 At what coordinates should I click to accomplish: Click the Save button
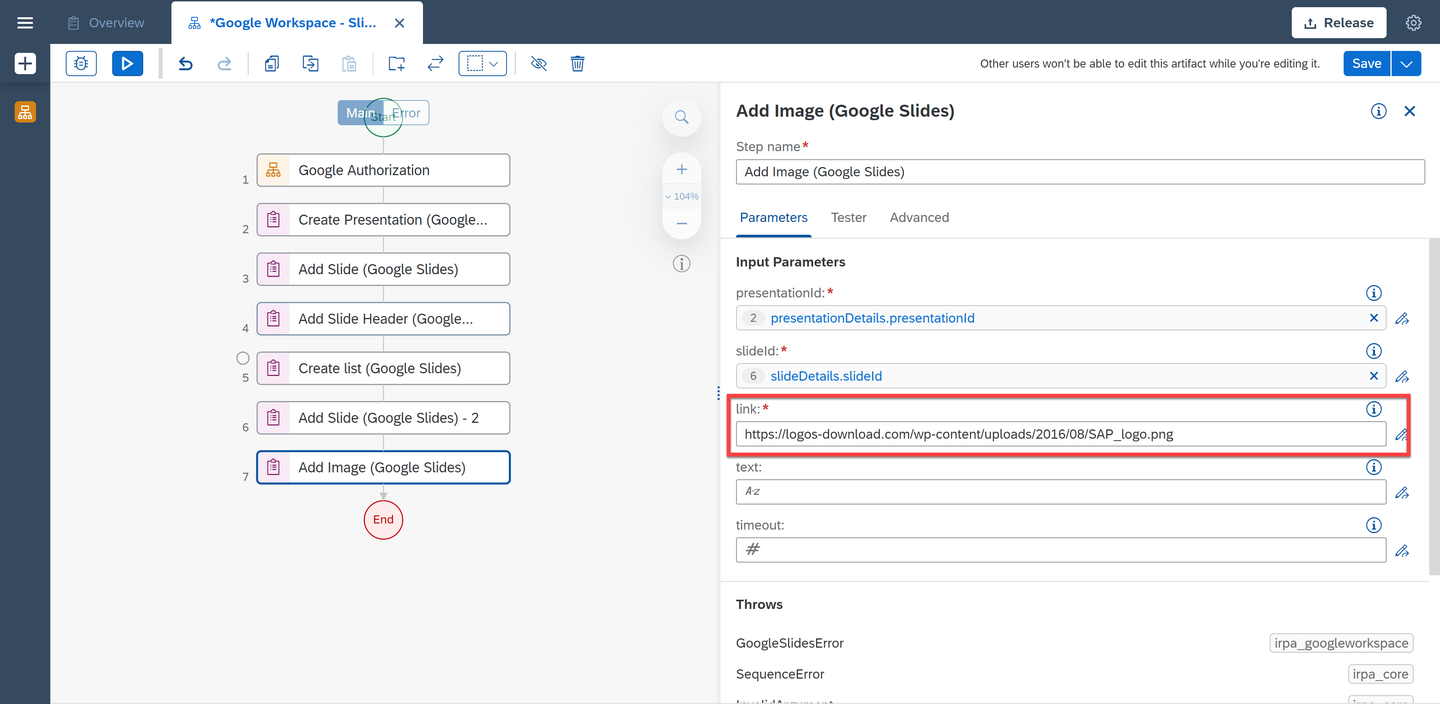click(x=1367, y=64)
